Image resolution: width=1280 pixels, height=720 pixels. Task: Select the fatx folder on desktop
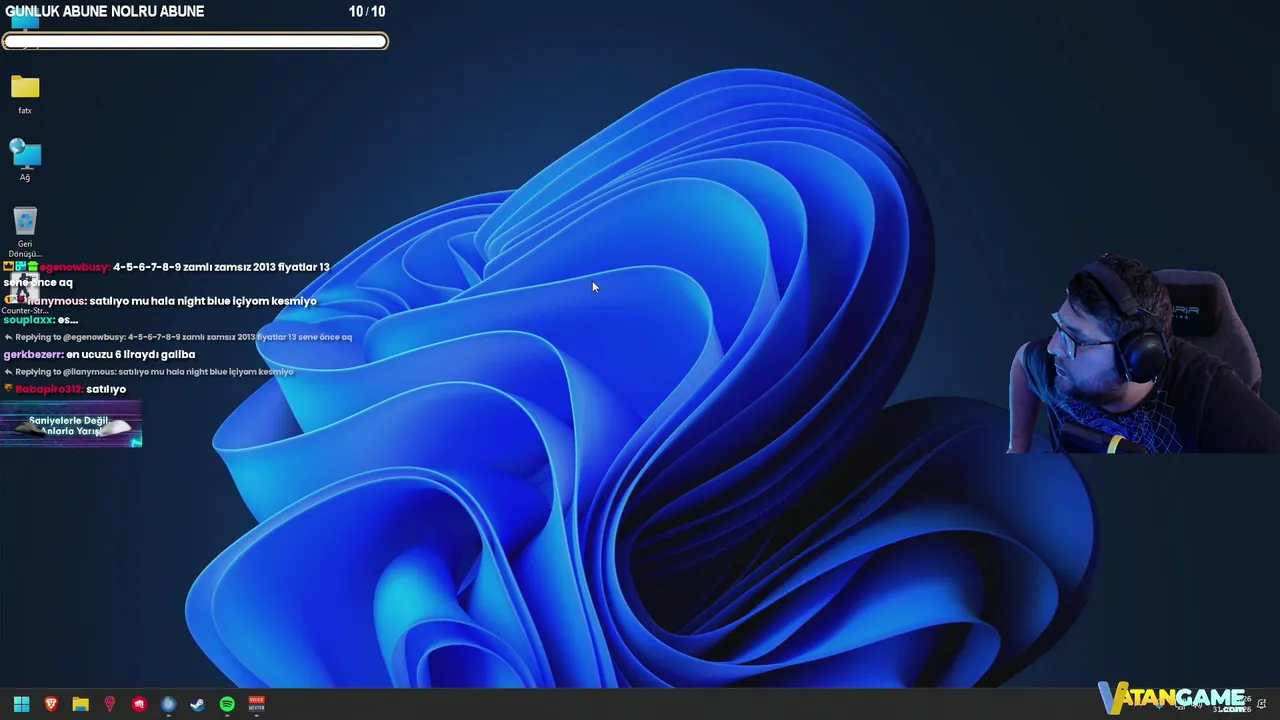pyautogui.click(x=25, y=95)
